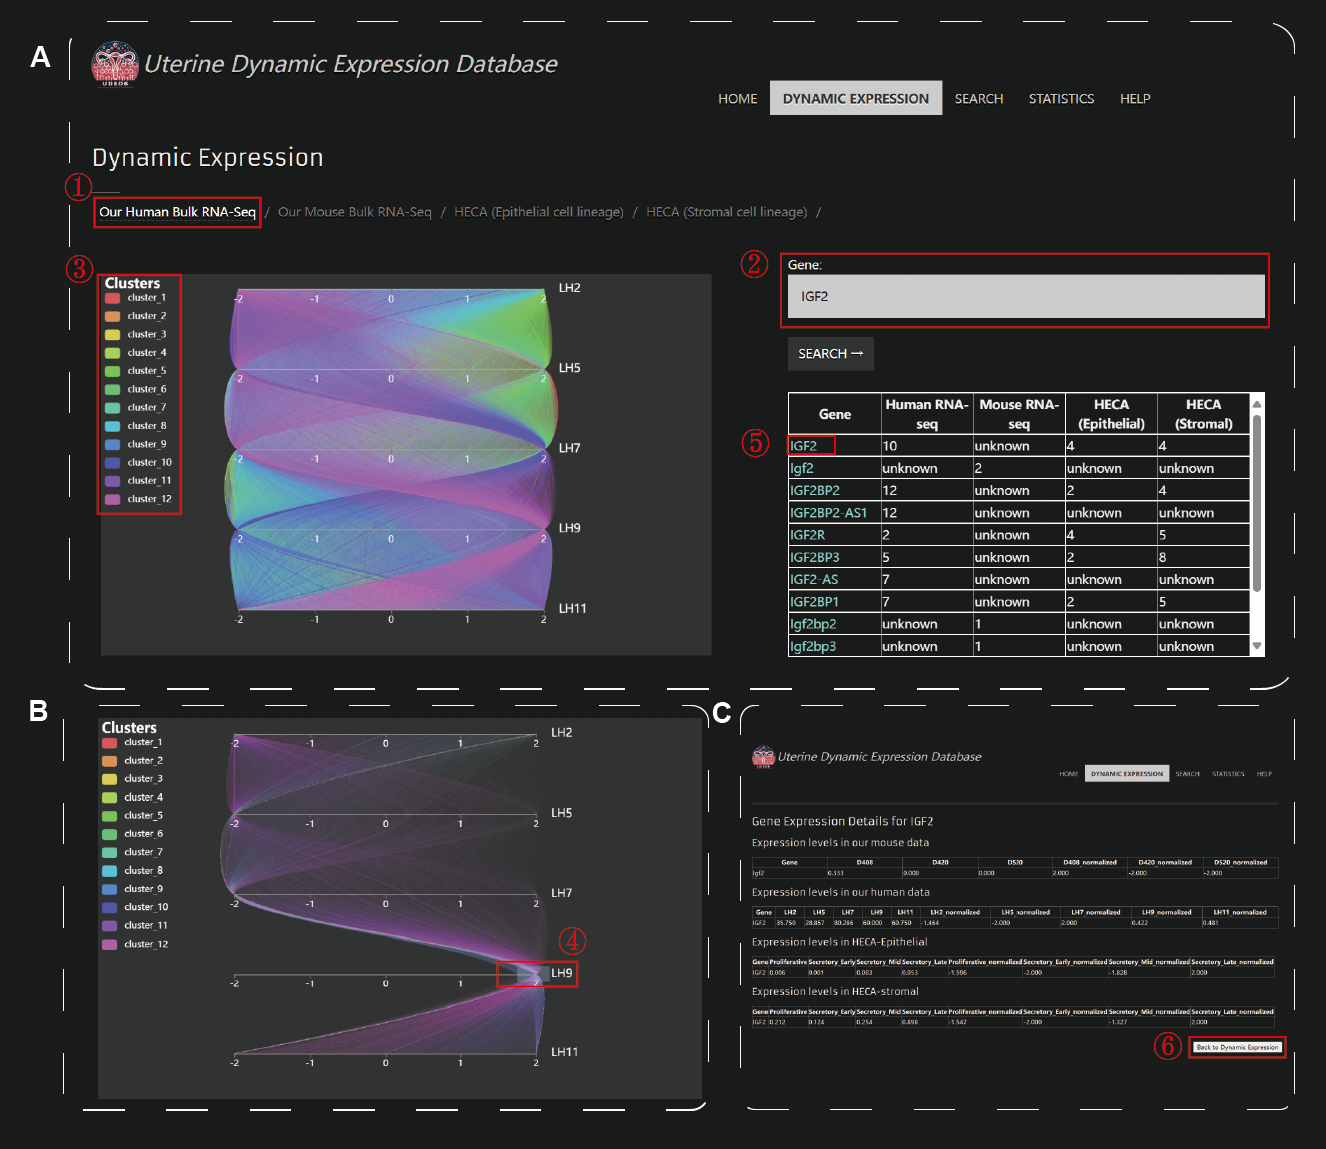Screen dimensions: 1326x1149
Task: Switch to Our Mouse Bulk RNA-Seq tab
Action: [x=354, y=212]
